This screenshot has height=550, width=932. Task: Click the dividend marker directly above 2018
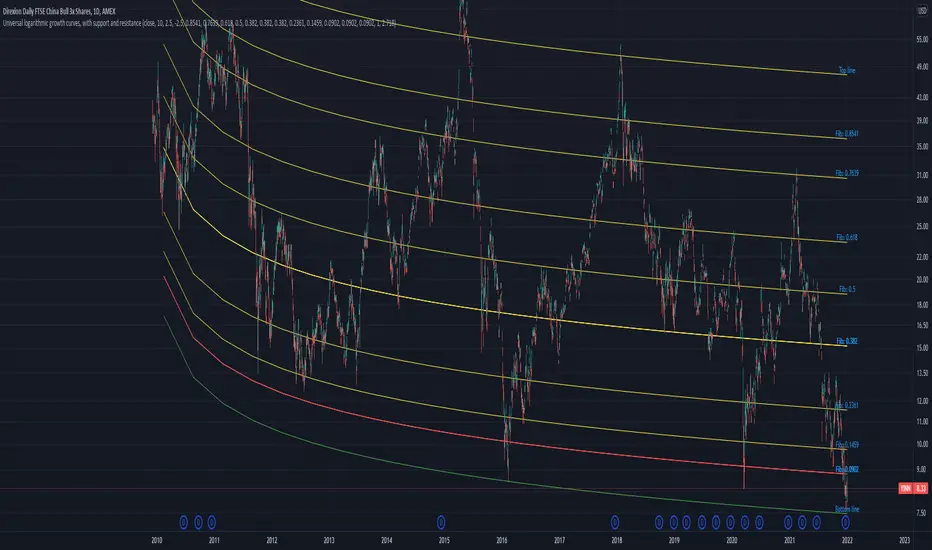point(615,523)
